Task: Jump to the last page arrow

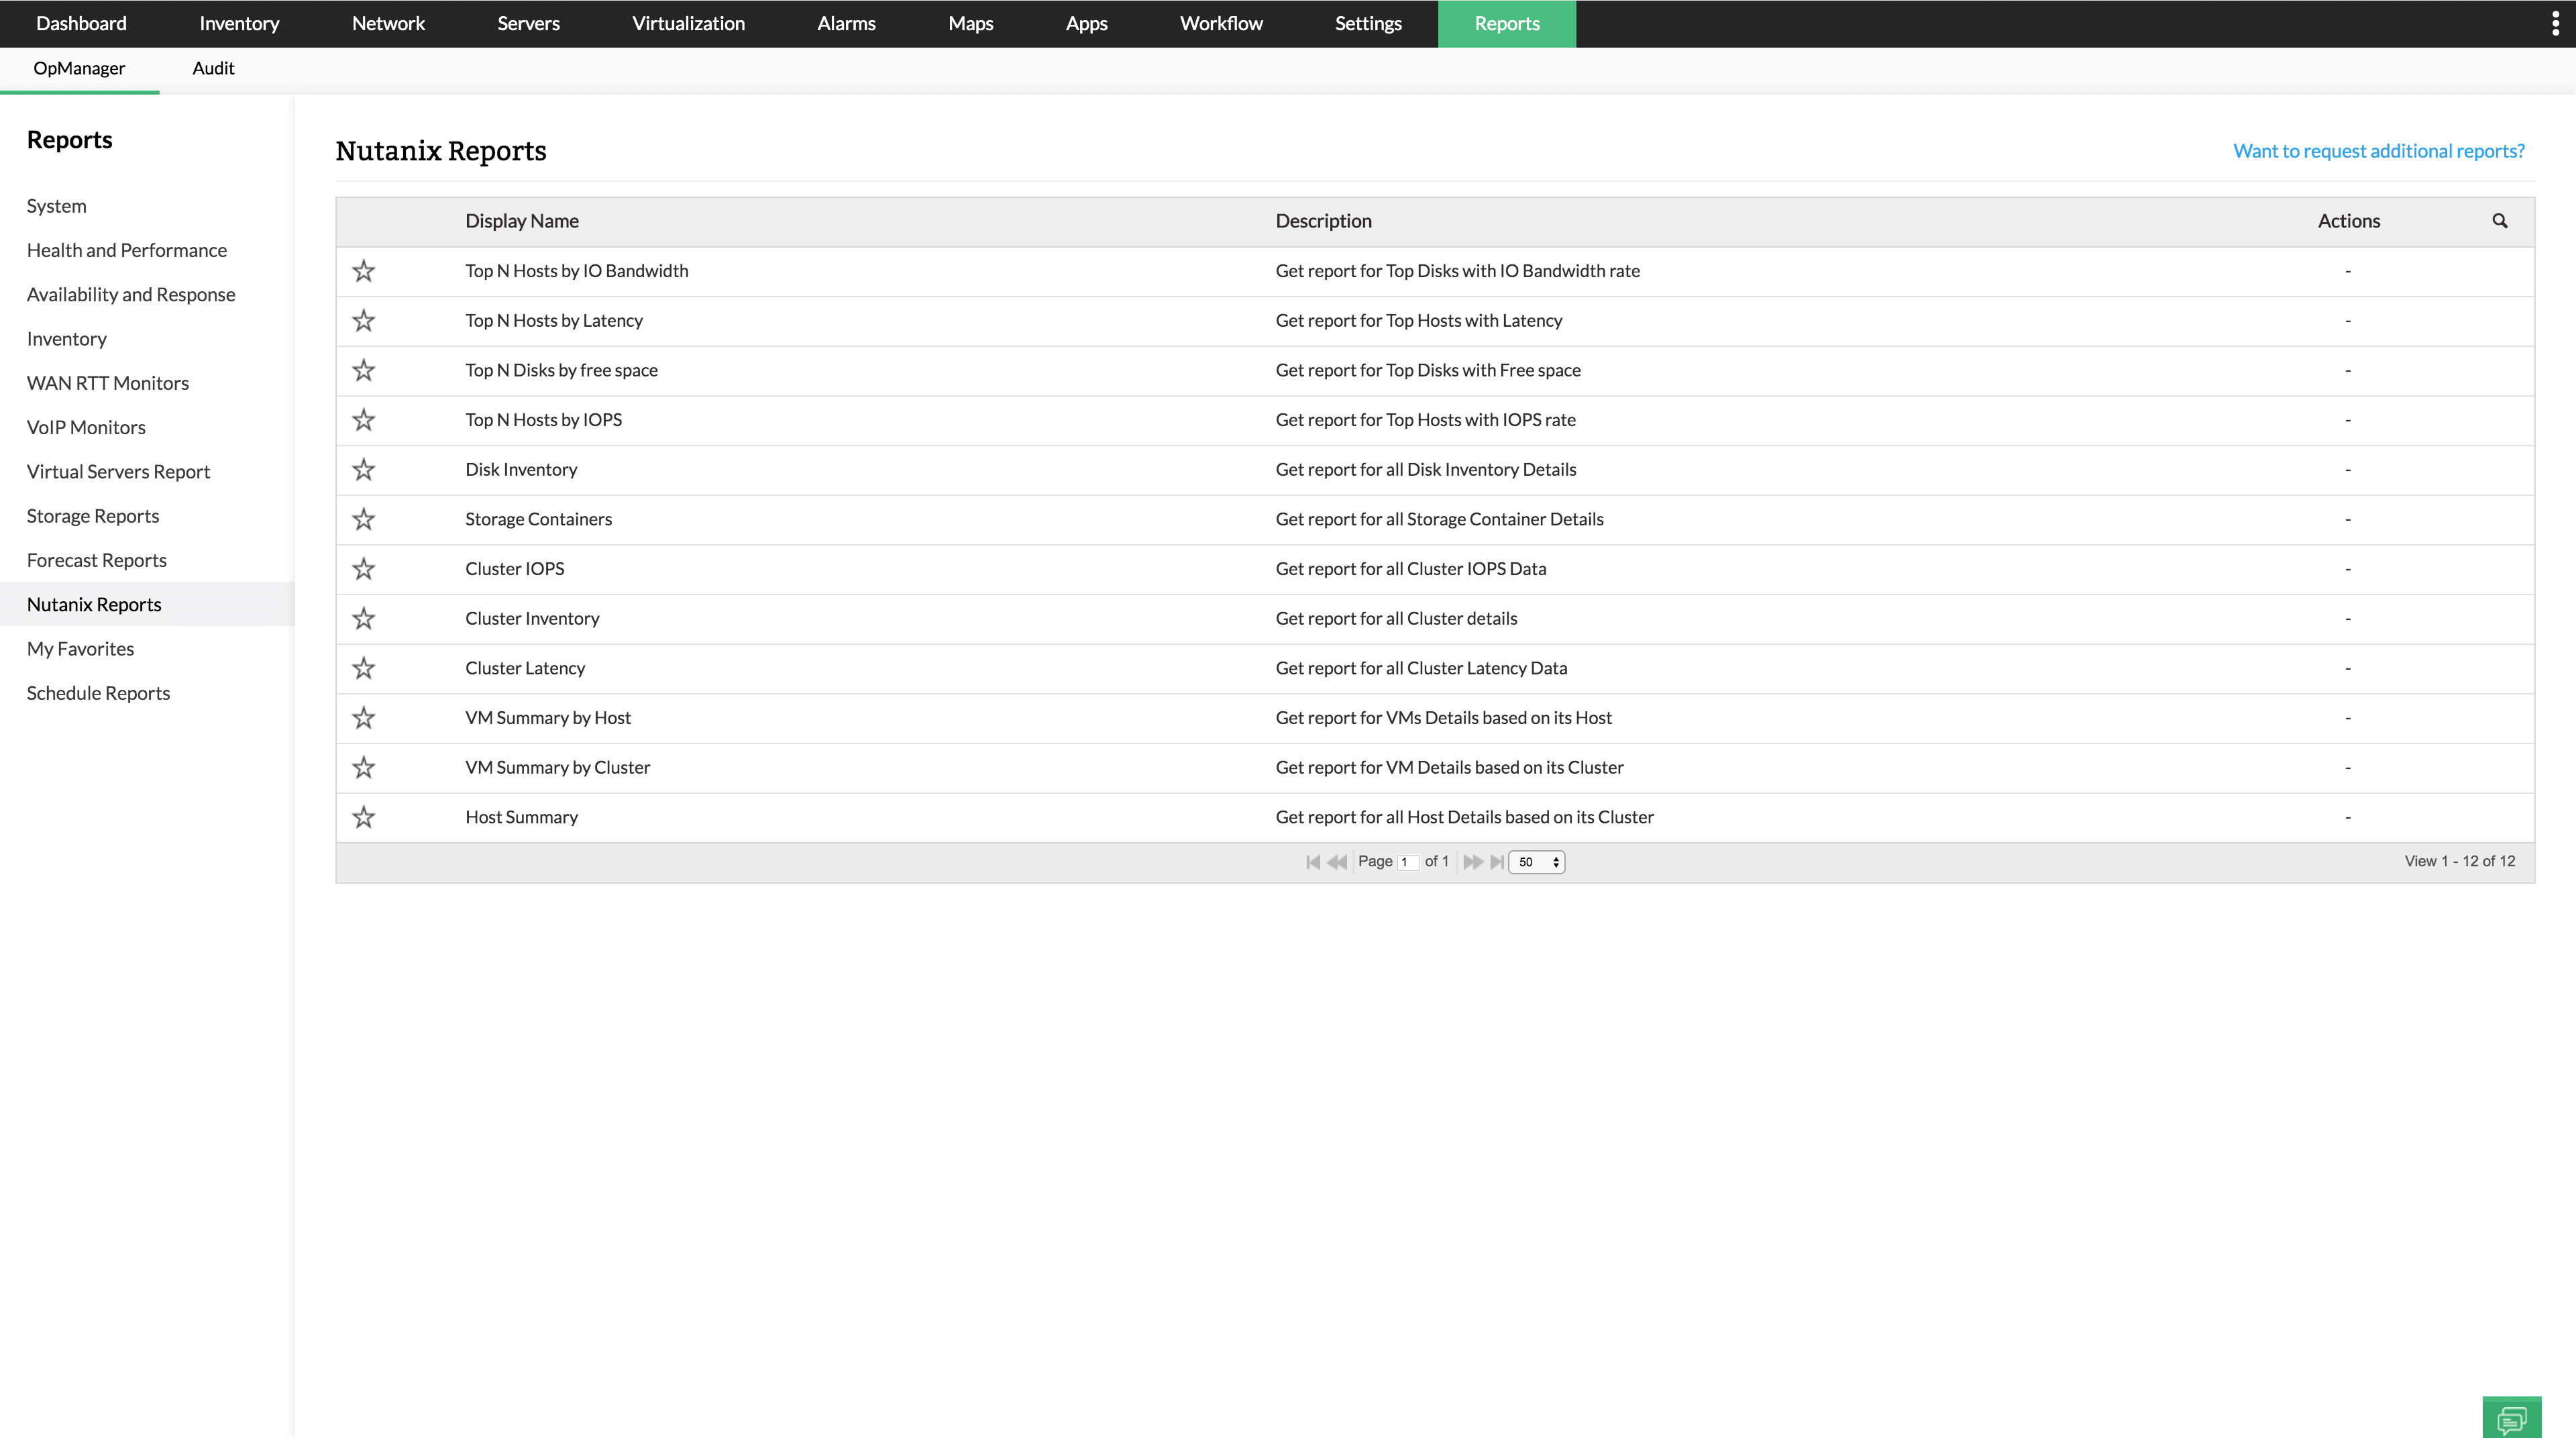Action: point(1496,862)
